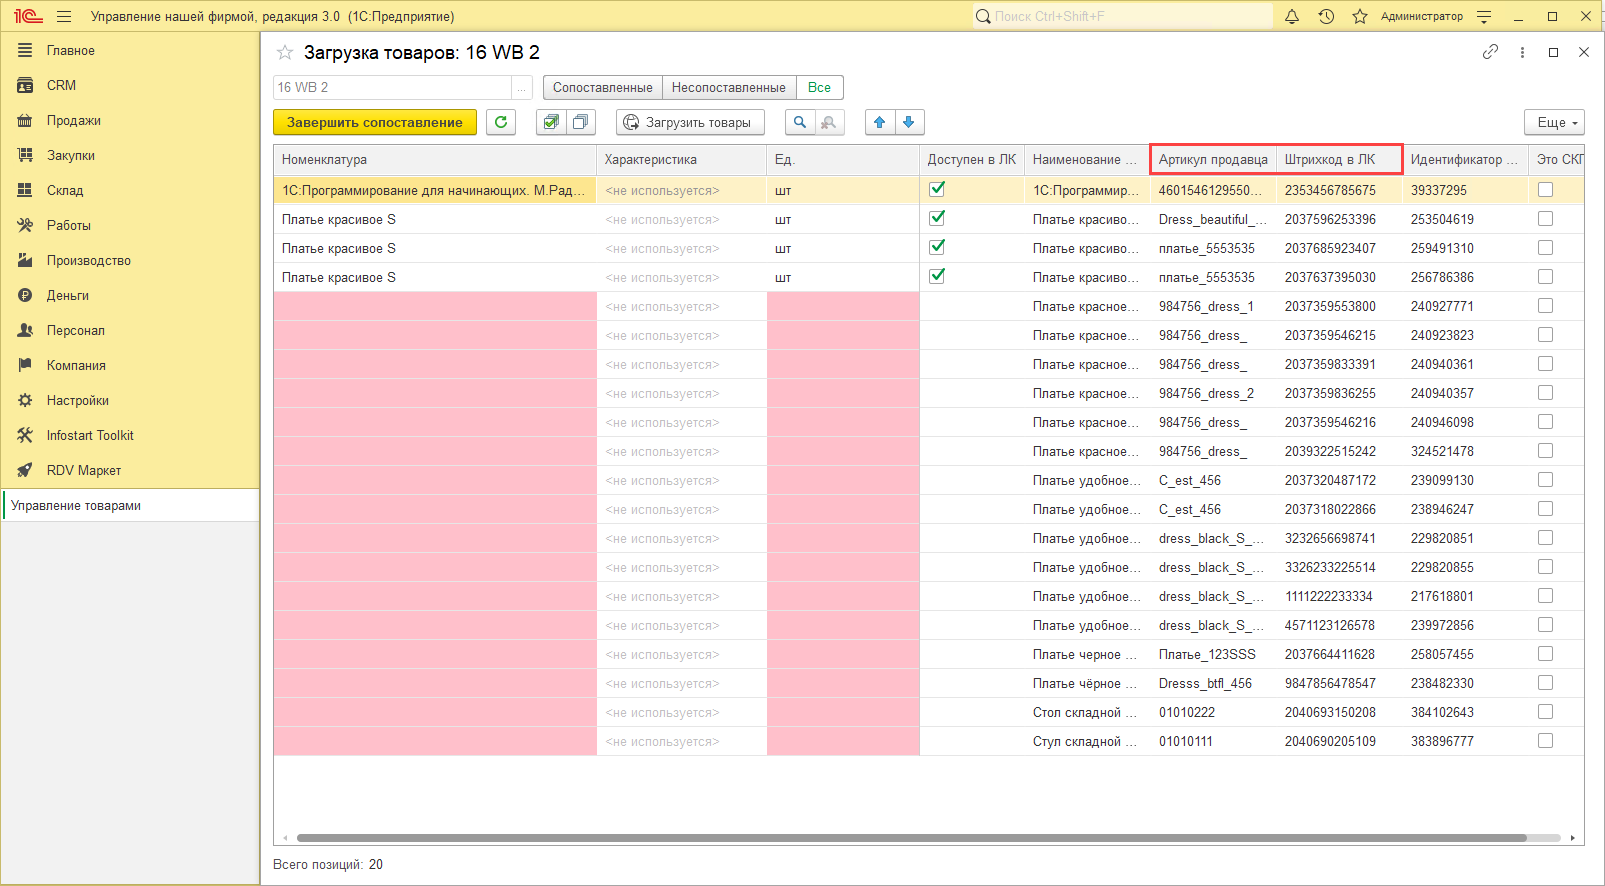Image resolution: width=1605 pixels, height=886 pixels.
Task: Select cell Dresss_btfl_456
Action: pyautogui.click(x=1213, y=683)
